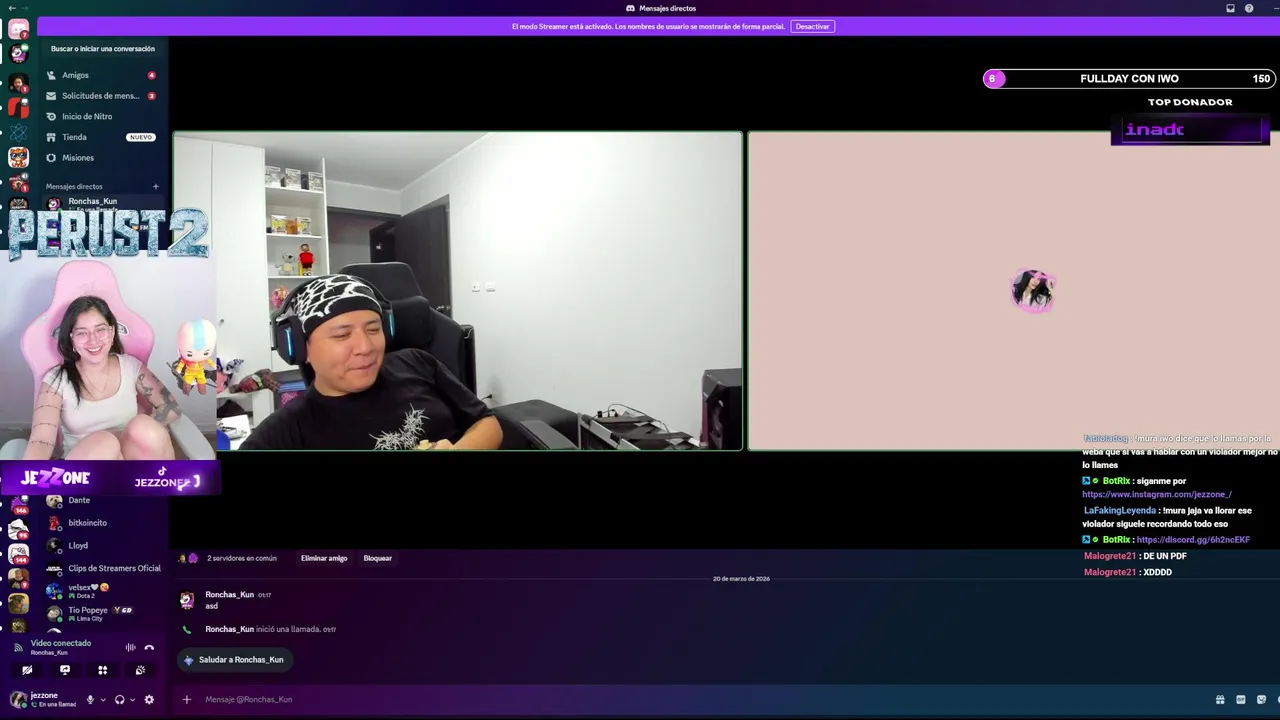Open help question-mark icon in title bar
Viewport: 1280px width, 720px height.
1249,8
